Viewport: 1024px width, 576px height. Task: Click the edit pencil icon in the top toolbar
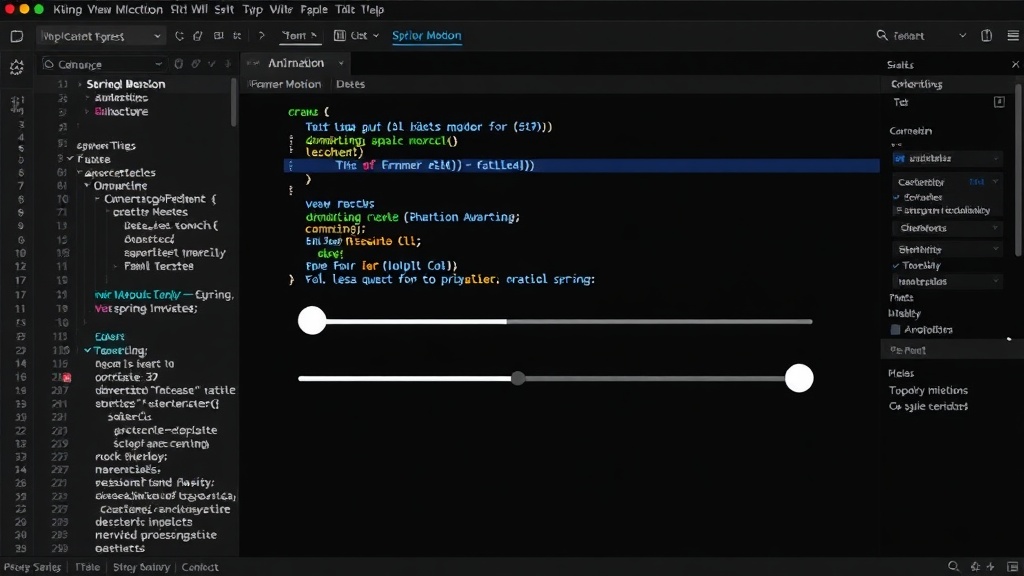pos(198,36)
